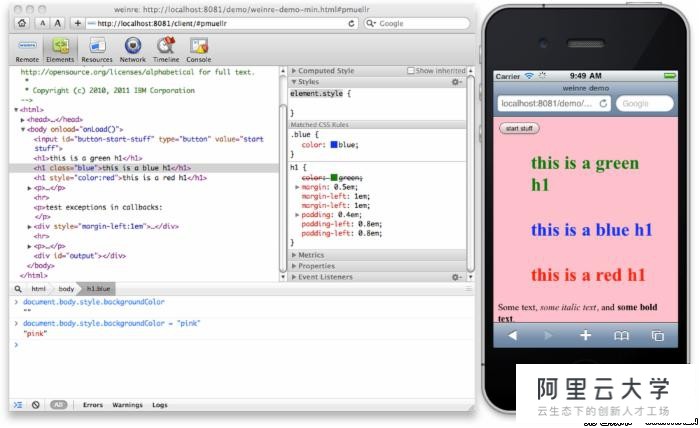Click the green color swatch

pyautogui.click(x=334, y=178)
